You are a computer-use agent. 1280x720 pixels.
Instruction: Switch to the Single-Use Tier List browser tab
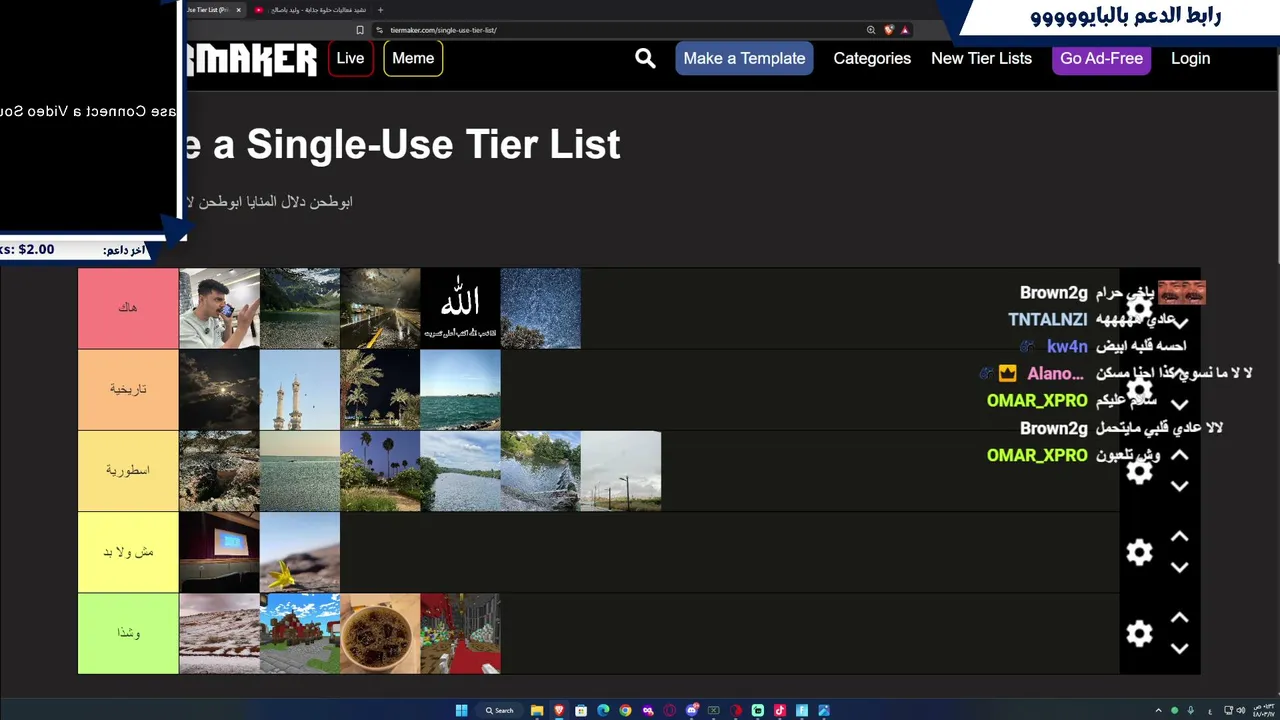point(214,10)
